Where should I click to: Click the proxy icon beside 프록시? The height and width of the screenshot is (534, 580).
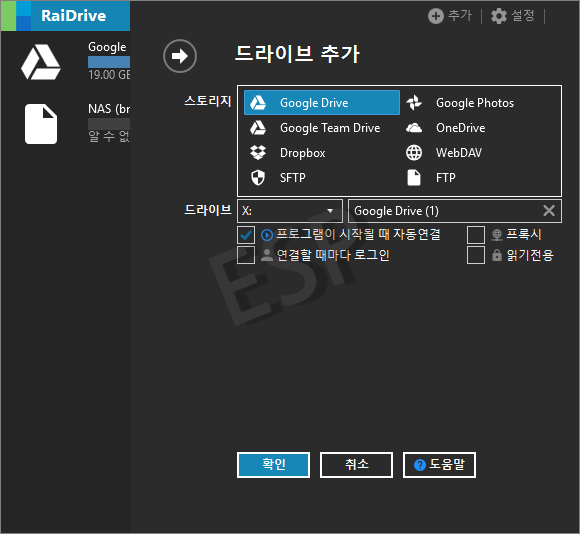point(497,235)
